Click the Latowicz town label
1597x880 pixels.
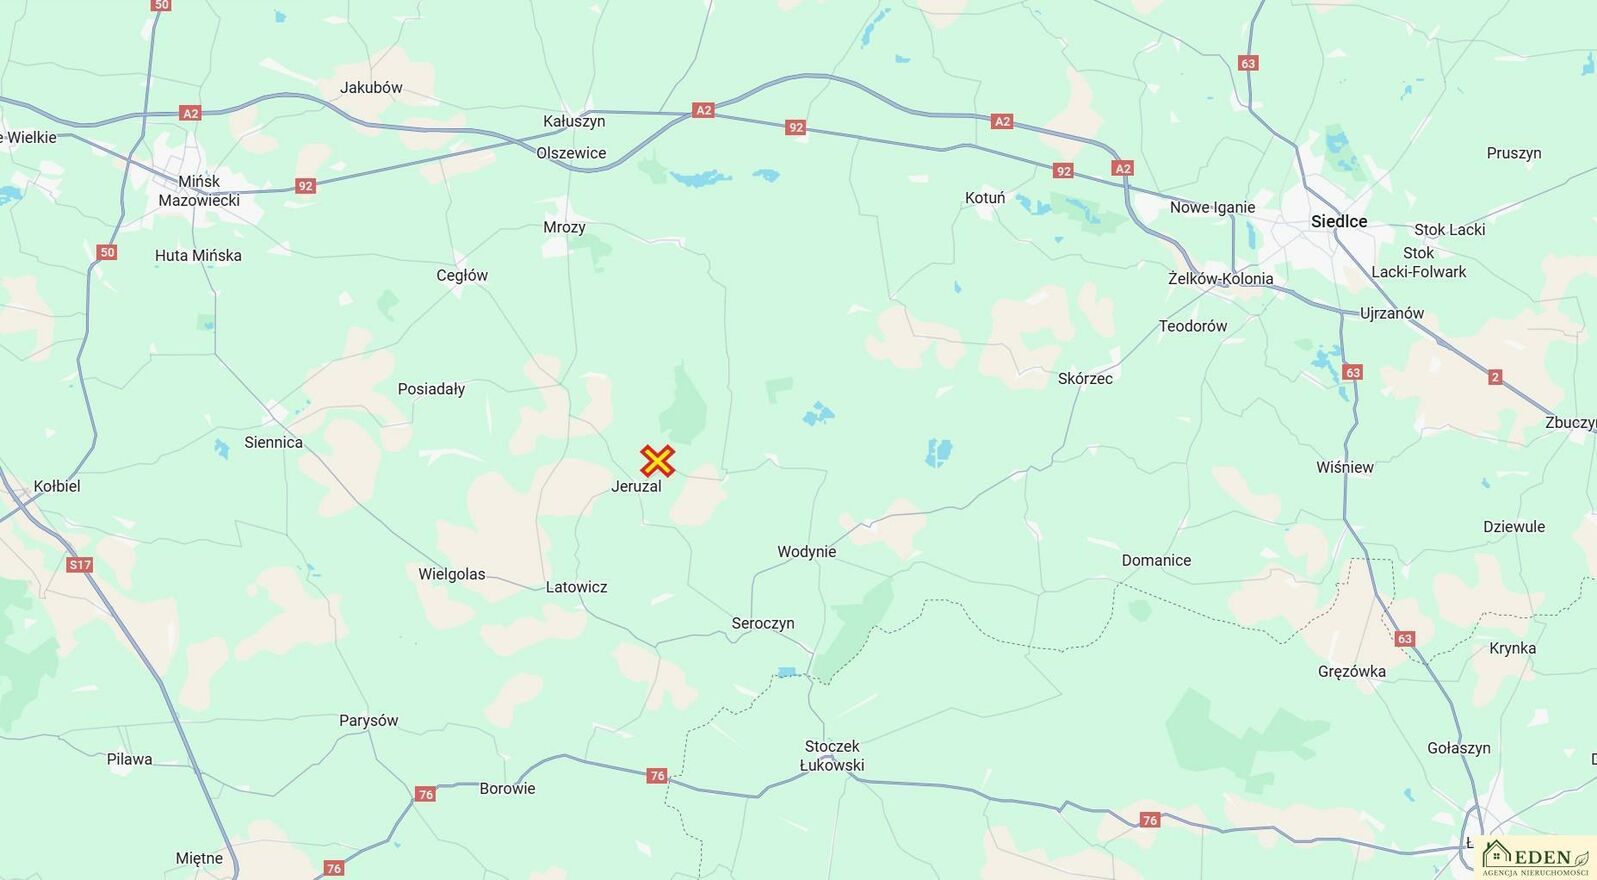(x=576, y=587)
